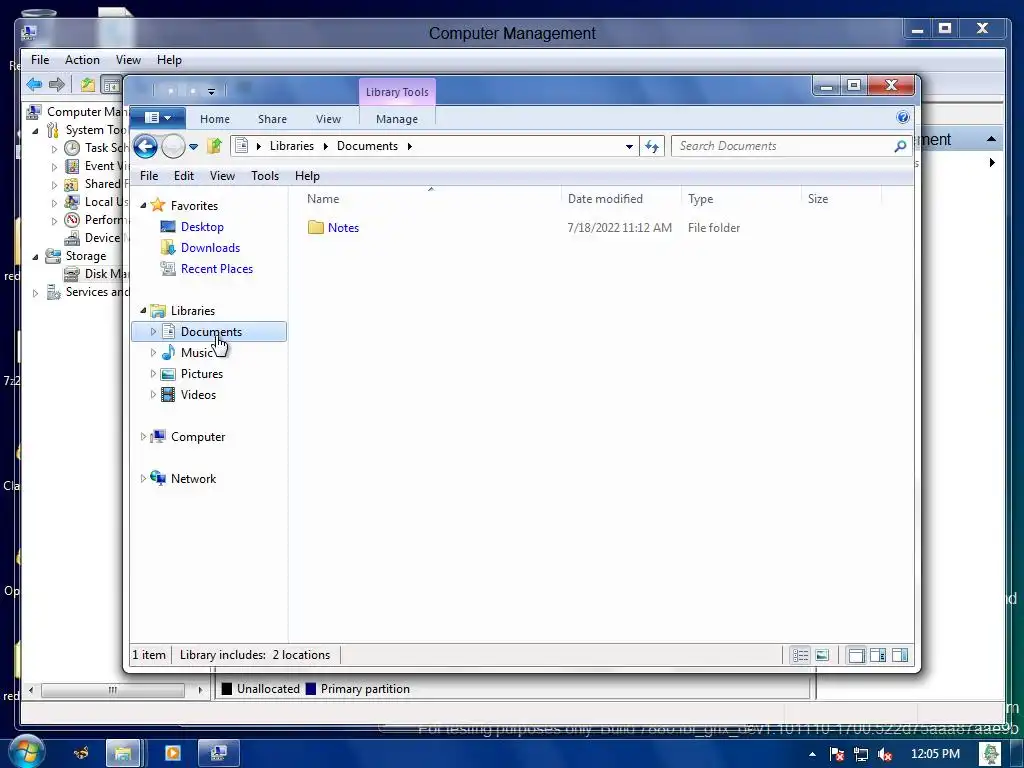Expand the Computer node
The width and height of the screenshot is (1024, 768).
[144, 436]
